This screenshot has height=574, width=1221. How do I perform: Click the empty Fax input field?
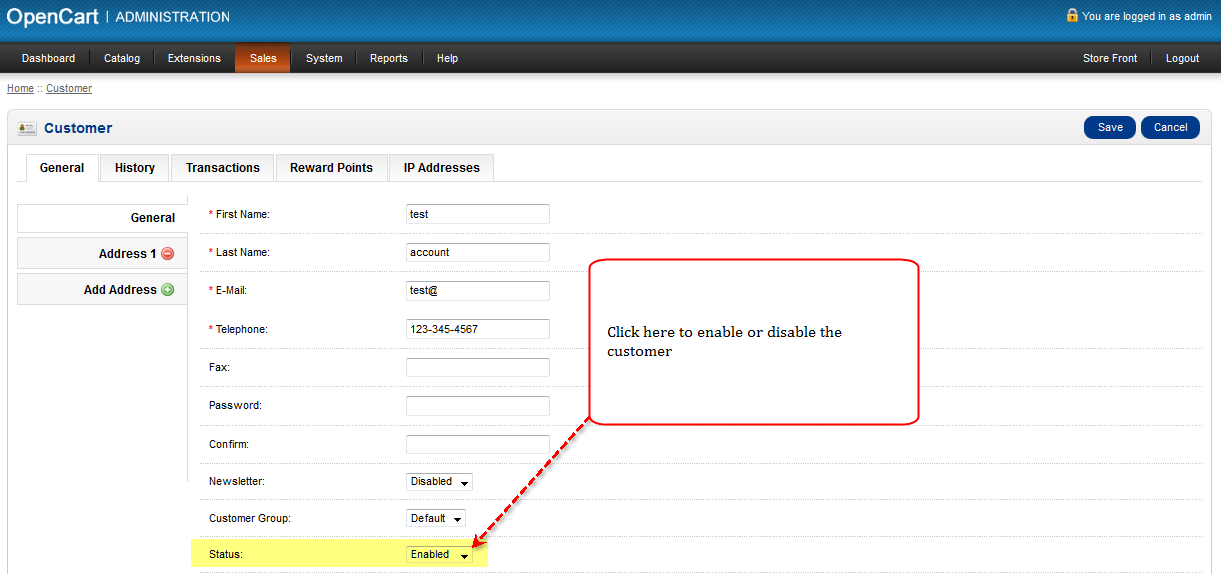point(478,368)
